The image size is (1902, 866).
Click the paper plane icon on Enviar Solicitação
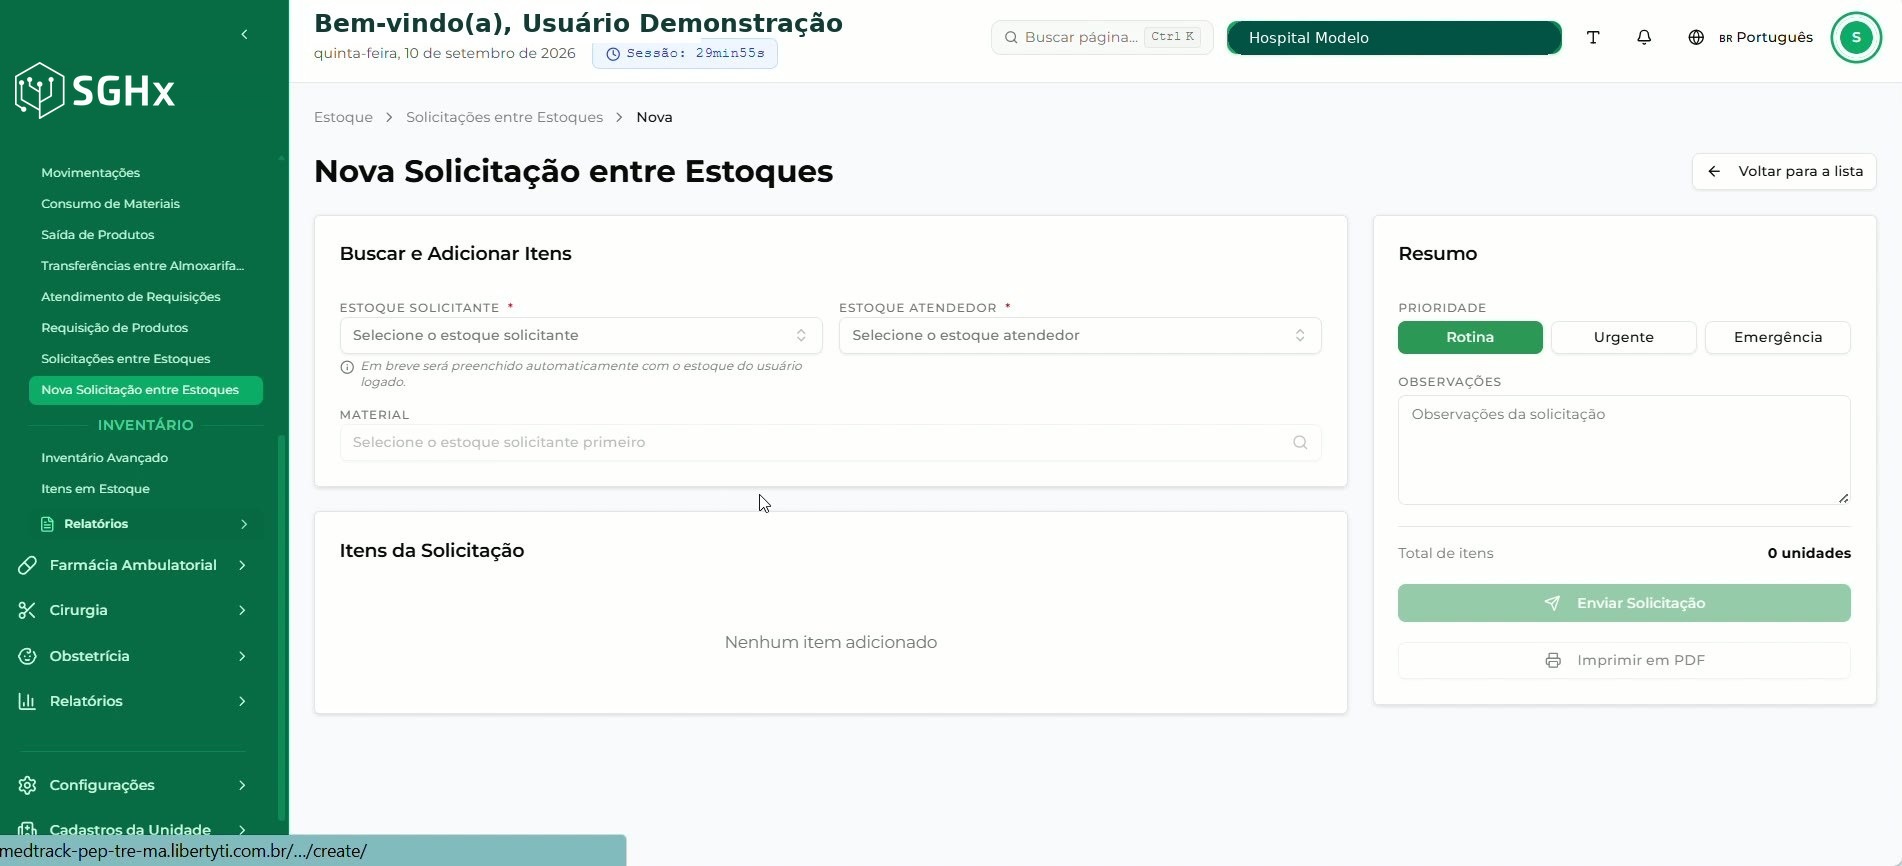pos(1552,603)
